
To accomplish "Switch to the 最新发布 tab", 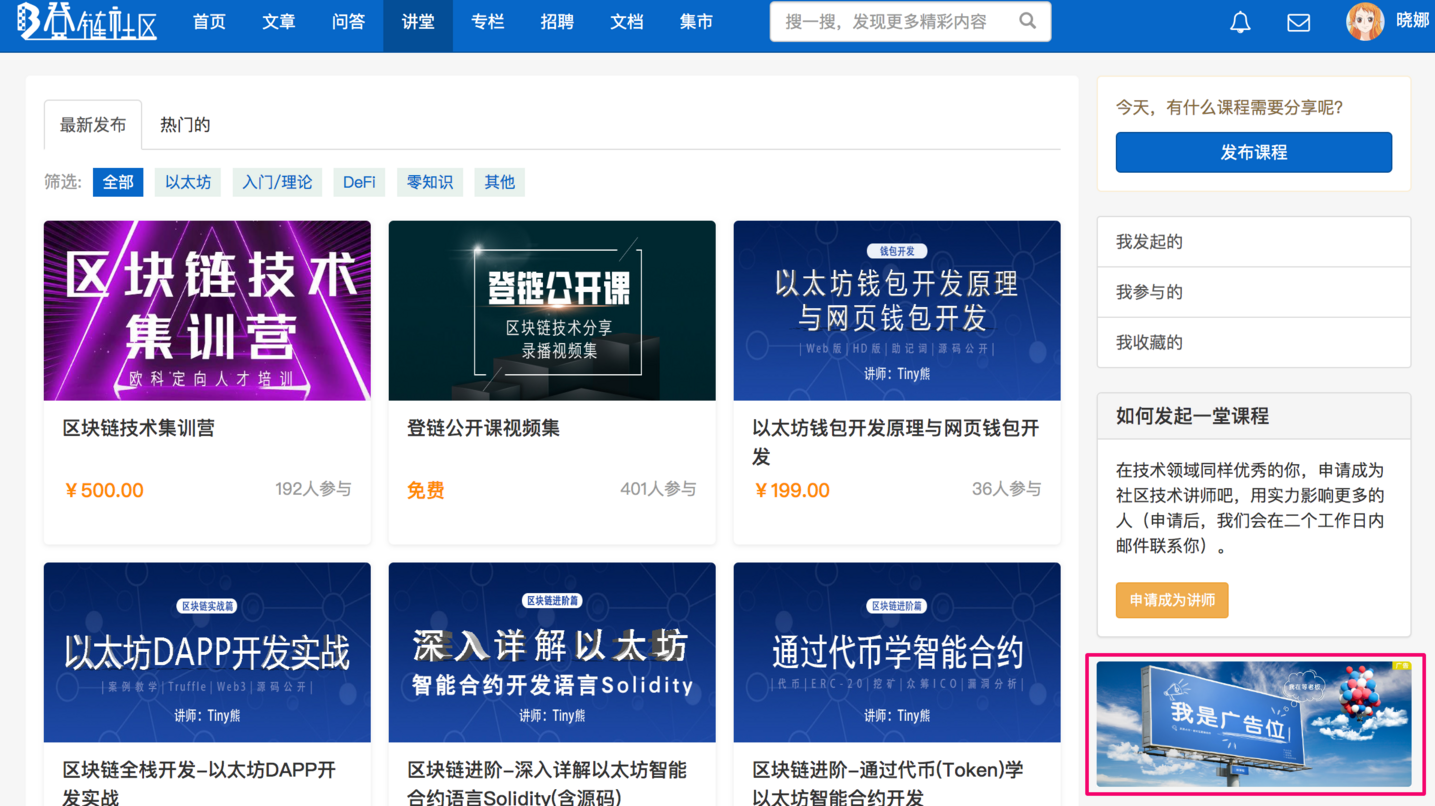I will (x=93, y=125).
